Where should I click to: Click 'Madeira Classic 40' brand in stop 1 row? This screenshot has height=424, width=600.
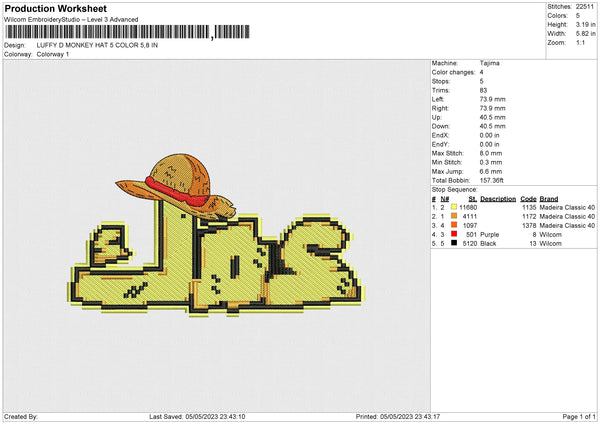tap(567, 207)
